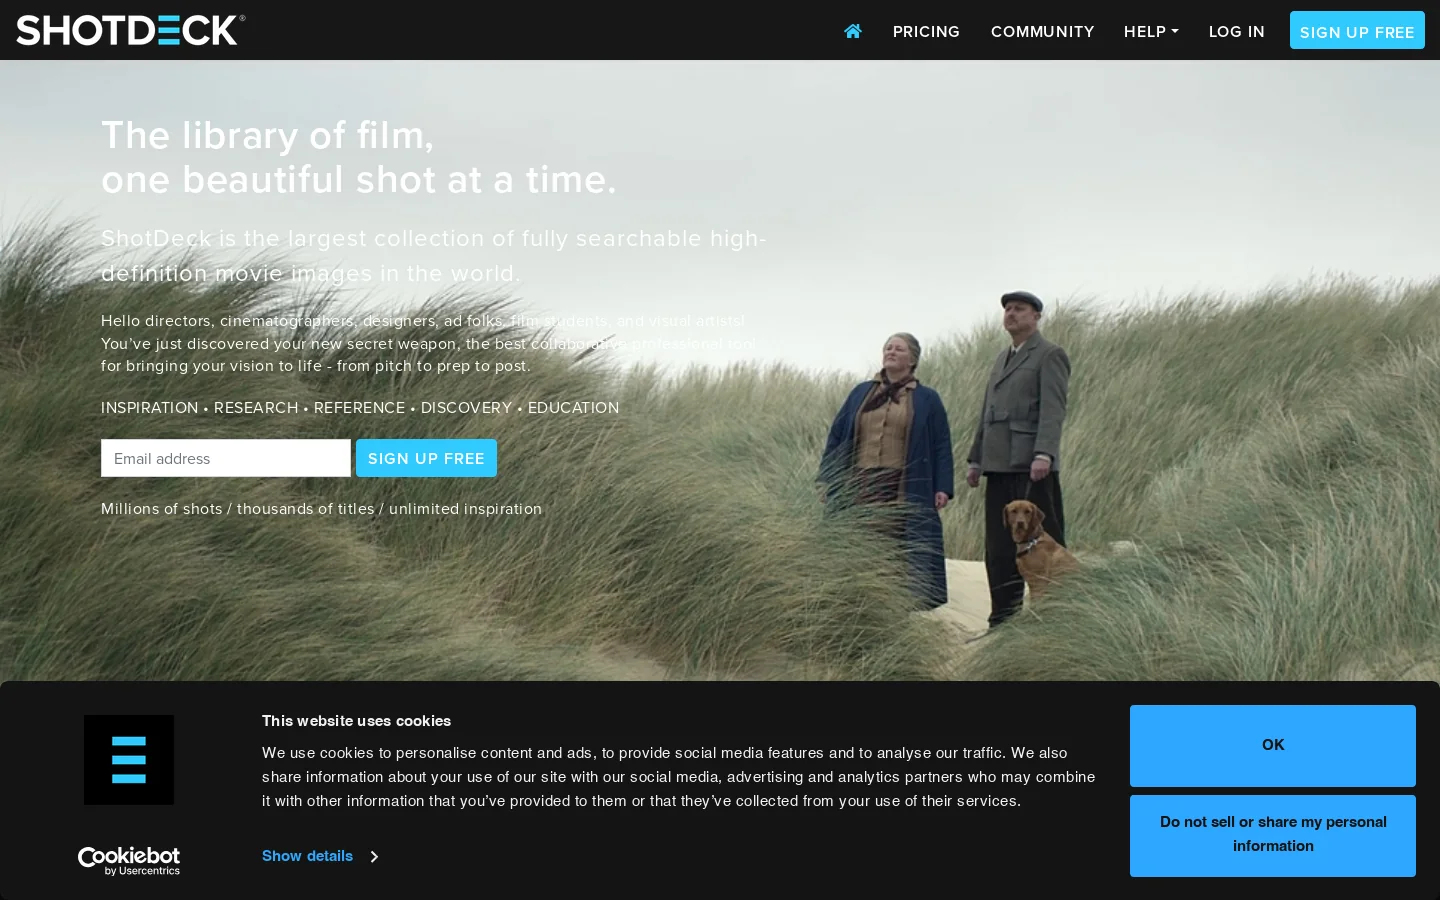Choose Do not sell or share my personal information
The image size is (1440, 900).
[x=1273, y=836]
